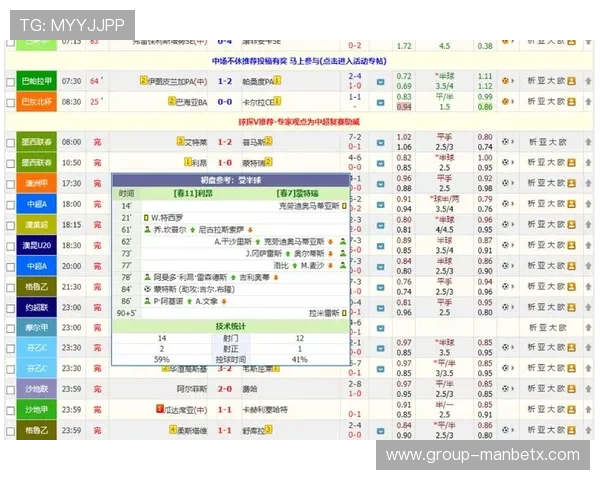Open the football icon in 澳昆U20 row
This screenshot has width=600, height=480.
click(506, 245)
